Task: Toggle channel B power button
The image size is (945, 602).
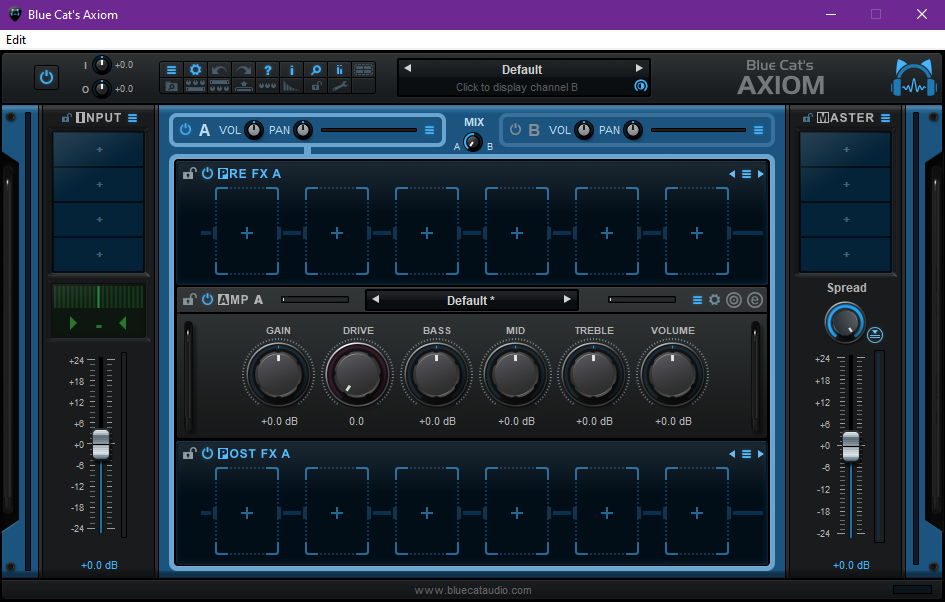Action: tap(515, 130)
